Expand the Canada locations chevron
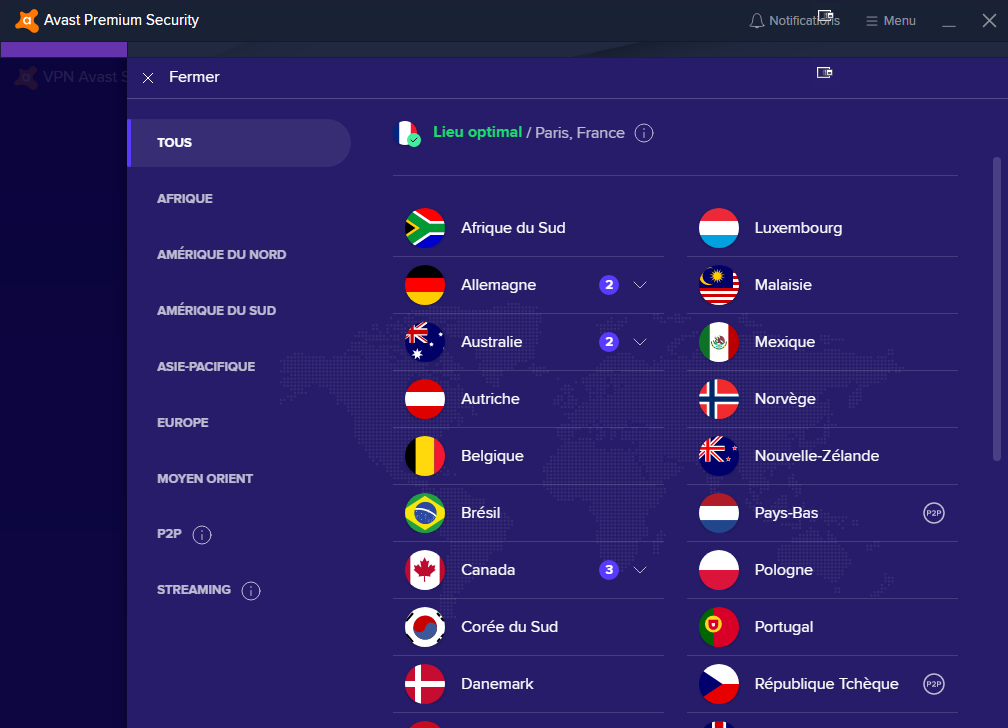 tap(640, 570)
